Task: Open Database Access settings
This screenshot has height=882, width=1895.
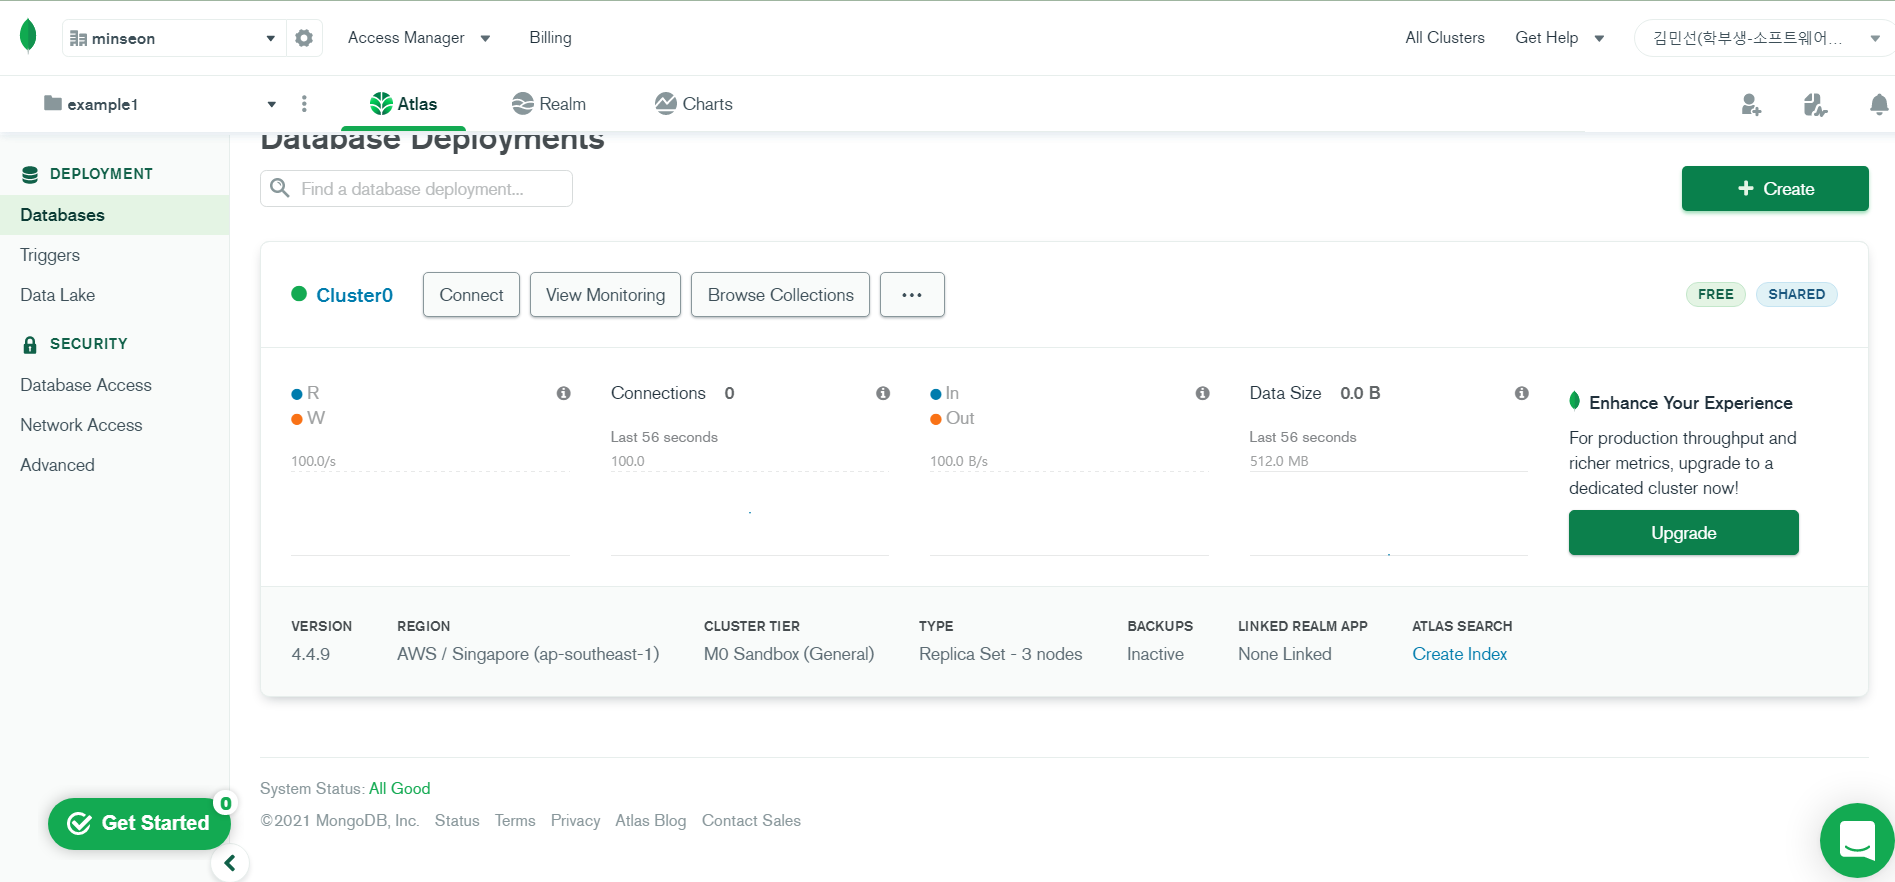Action: click(x=86, y=385)
